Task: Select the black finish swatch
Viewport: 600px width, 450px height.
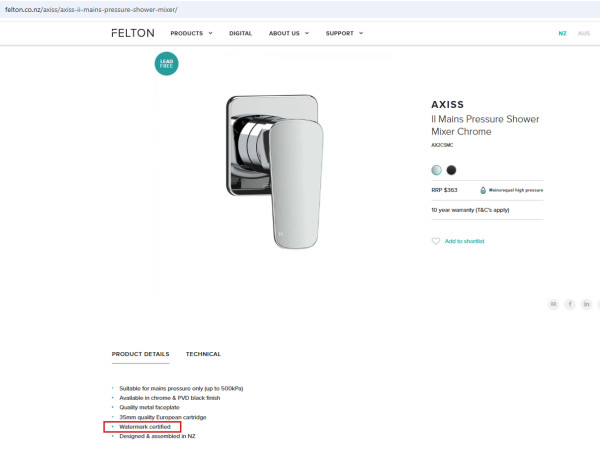Action: [451, 170]
